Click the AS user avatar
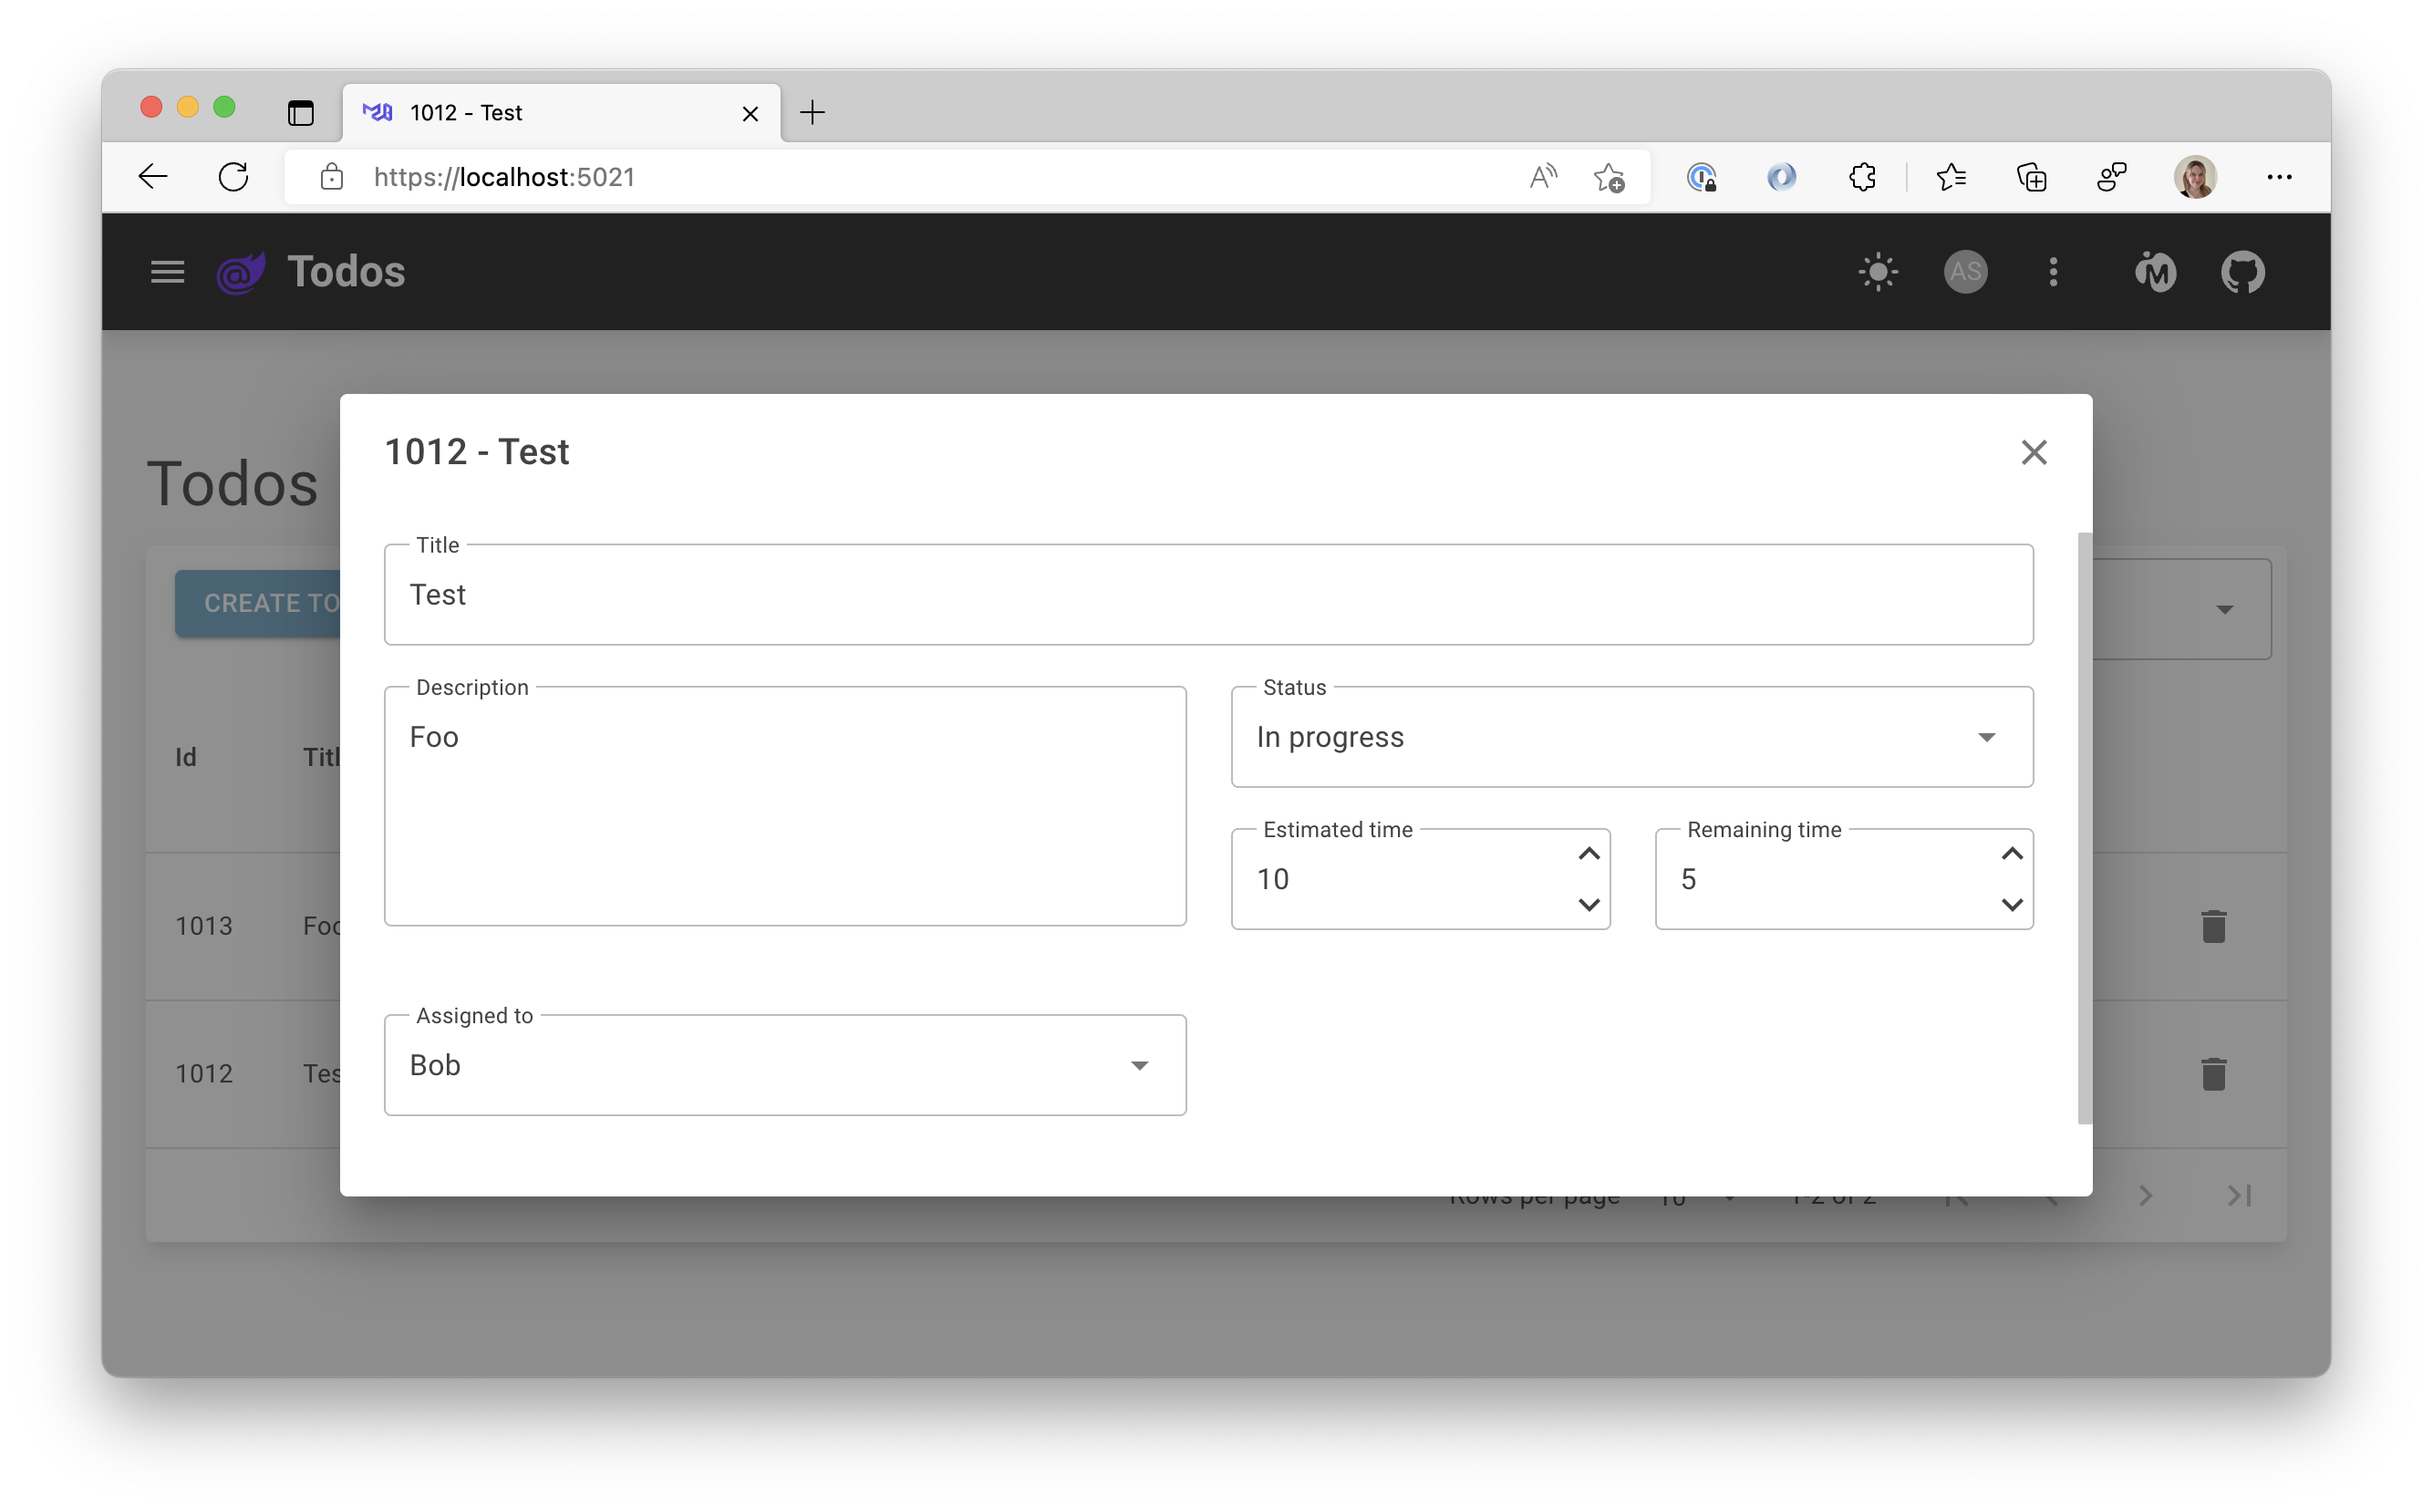 (x=1965, y=272)
